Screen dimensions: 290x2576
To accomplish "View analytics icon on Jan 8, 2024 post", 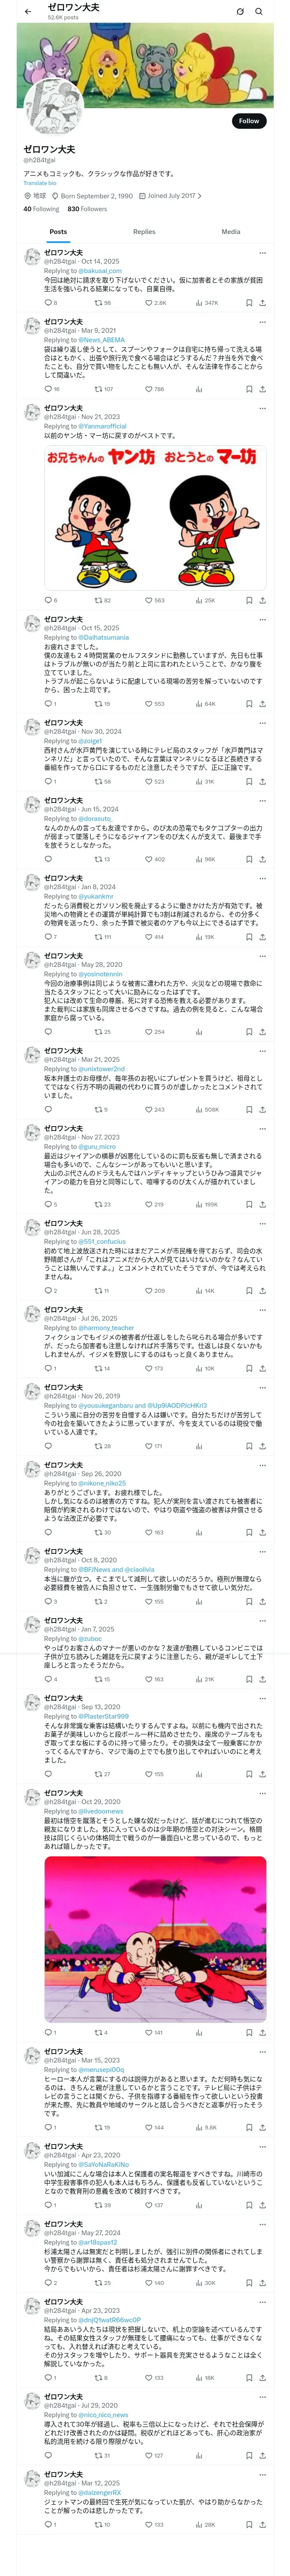I will [198, 937].
